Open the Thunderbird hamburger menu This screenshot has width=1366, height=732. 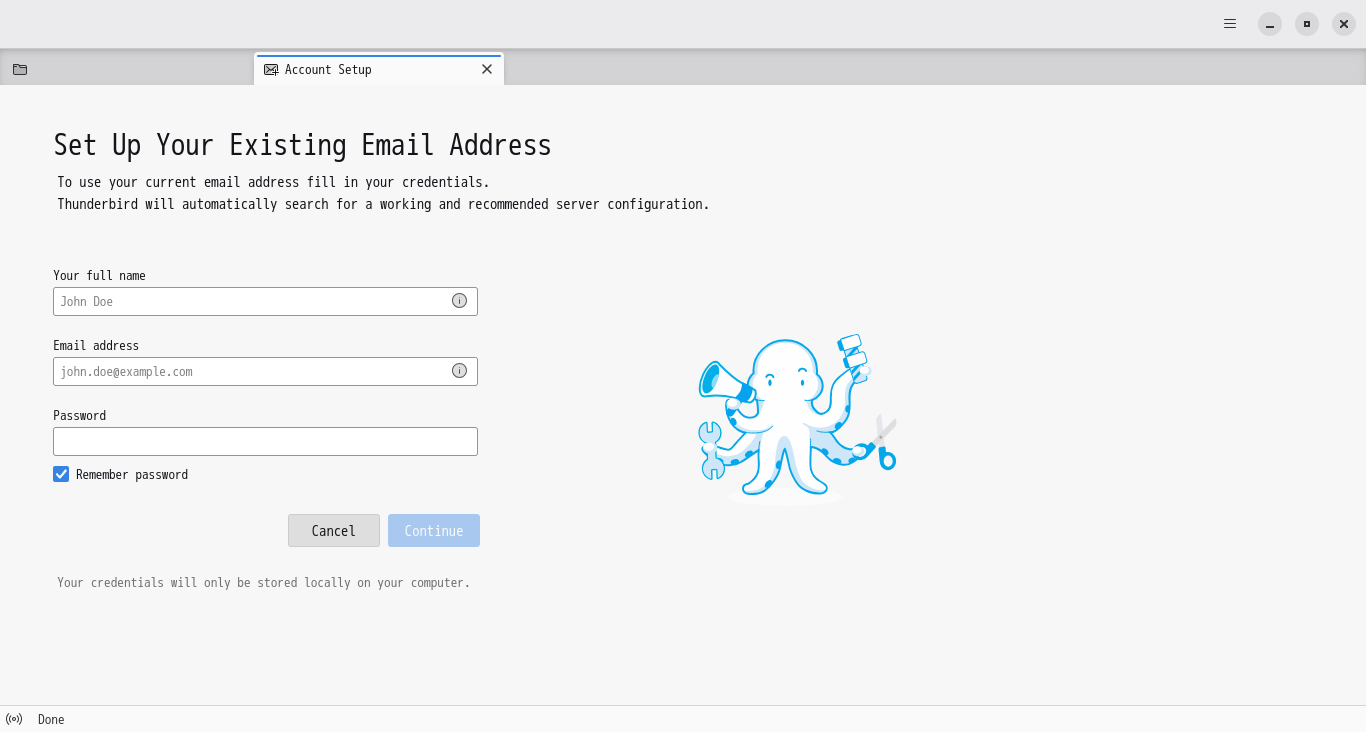click(x=1230, y=24)
